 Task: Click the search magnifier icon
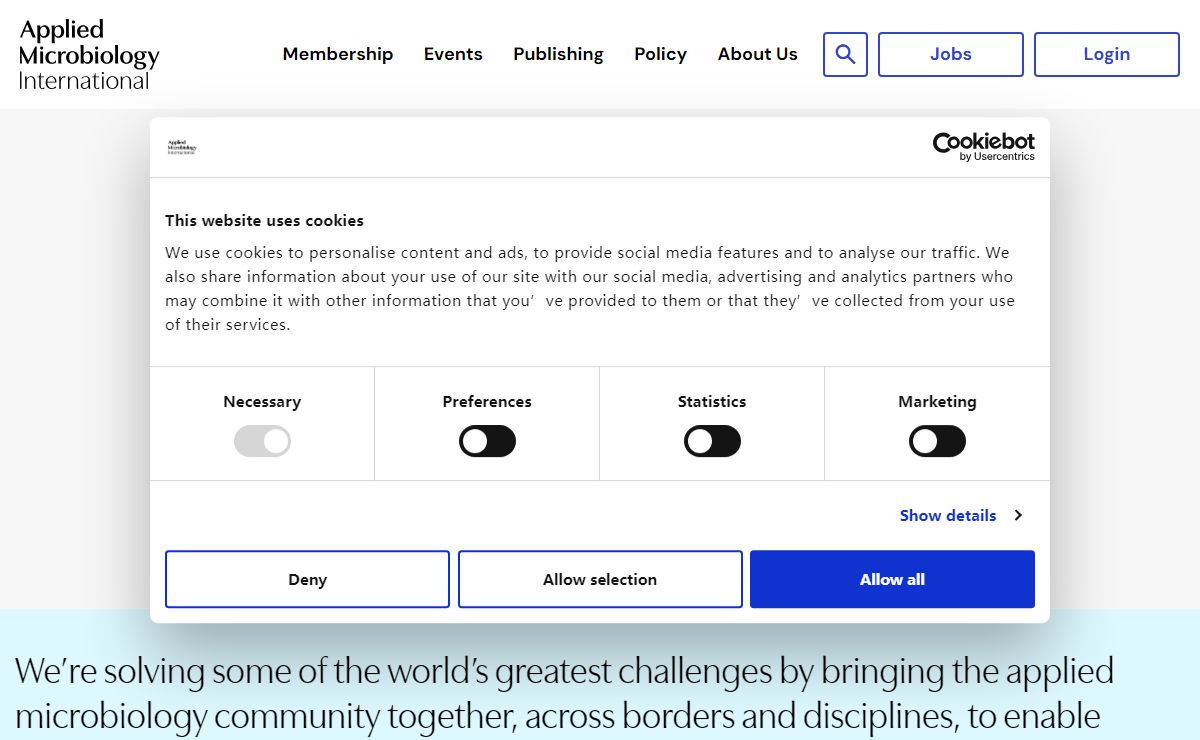coord(845,54)
